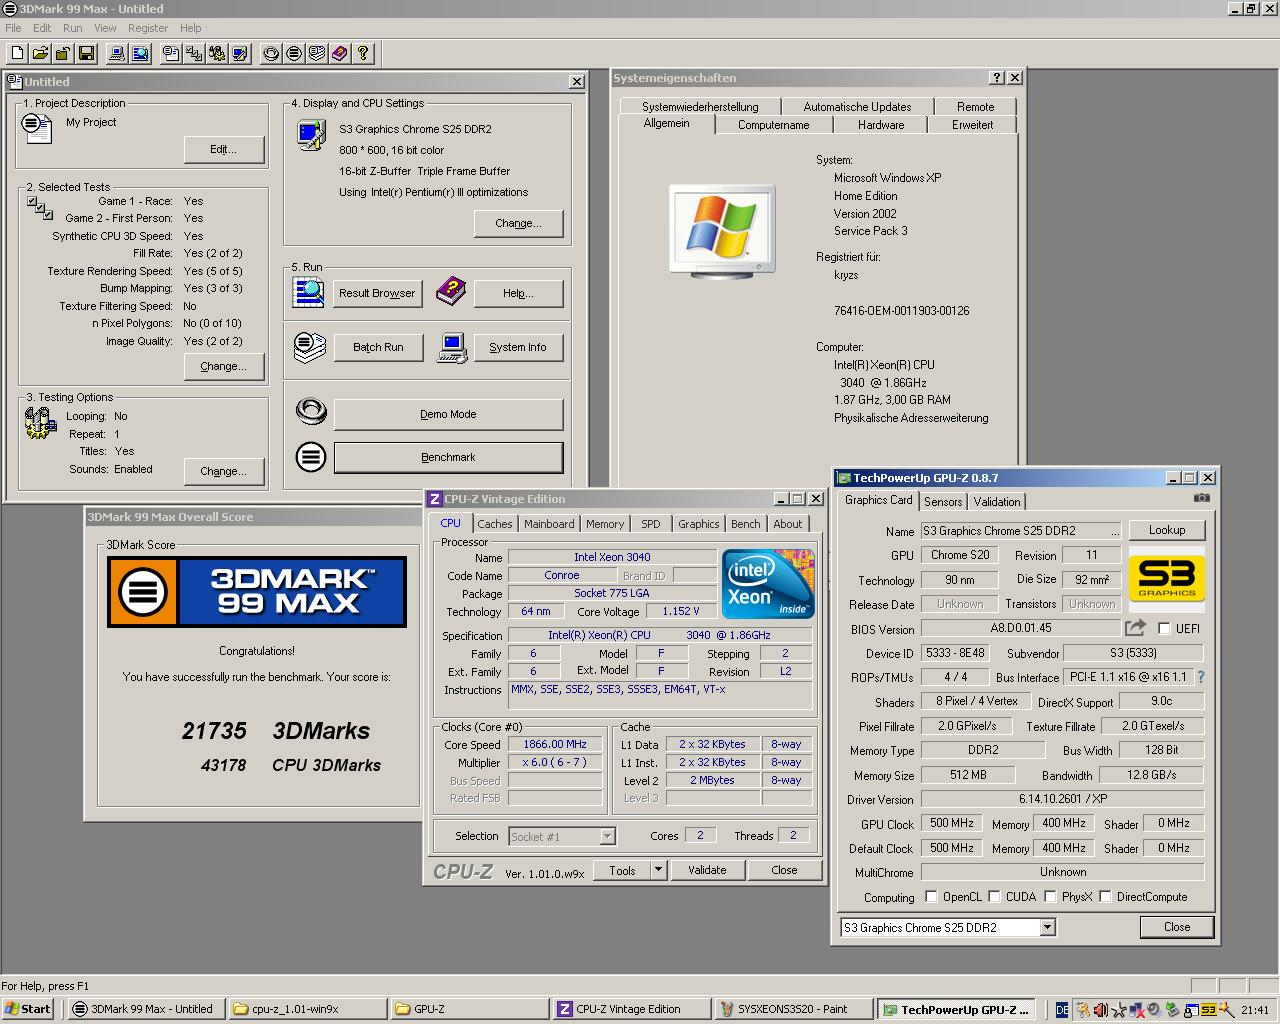
Task: Switch to SYSXEONS3S20 - Paint taskbar item
Action: point(793,1009)
